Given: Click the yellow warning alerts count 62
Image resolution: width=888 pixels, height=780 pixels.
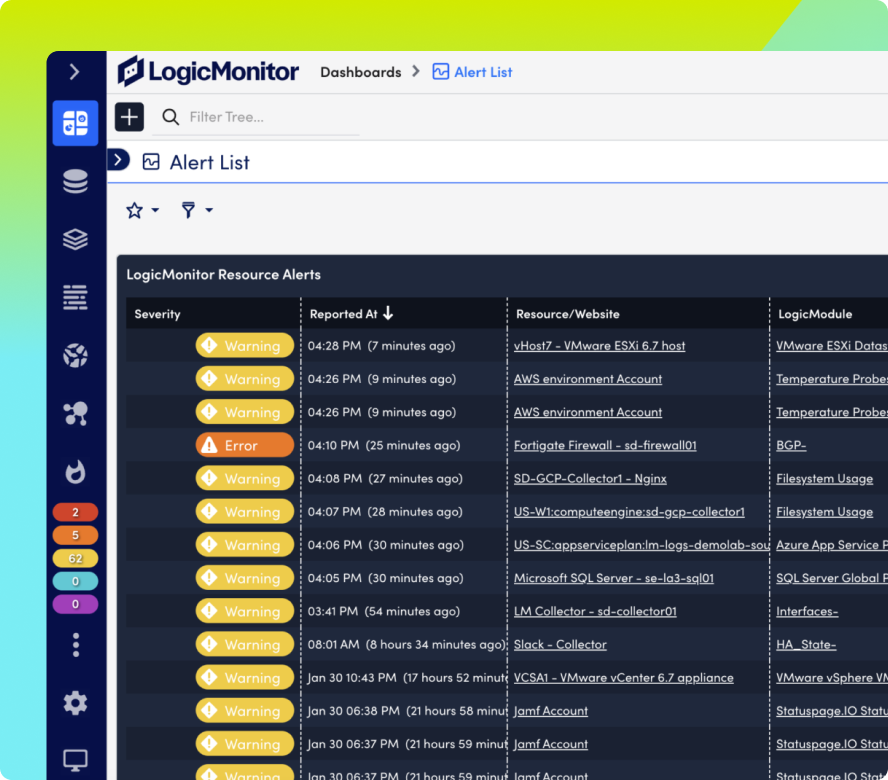Looking at the screenshot, I should click(75, 559).
